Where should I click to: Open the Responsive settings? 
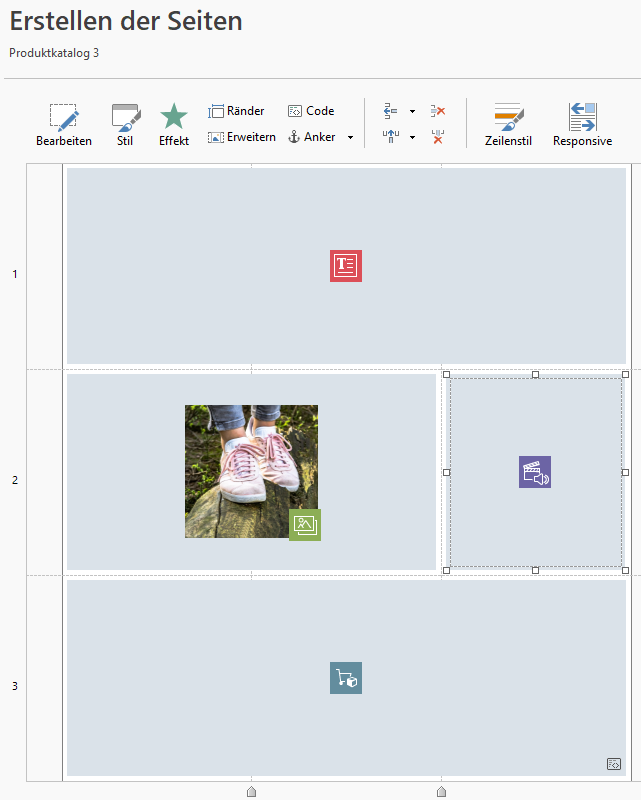582,125
